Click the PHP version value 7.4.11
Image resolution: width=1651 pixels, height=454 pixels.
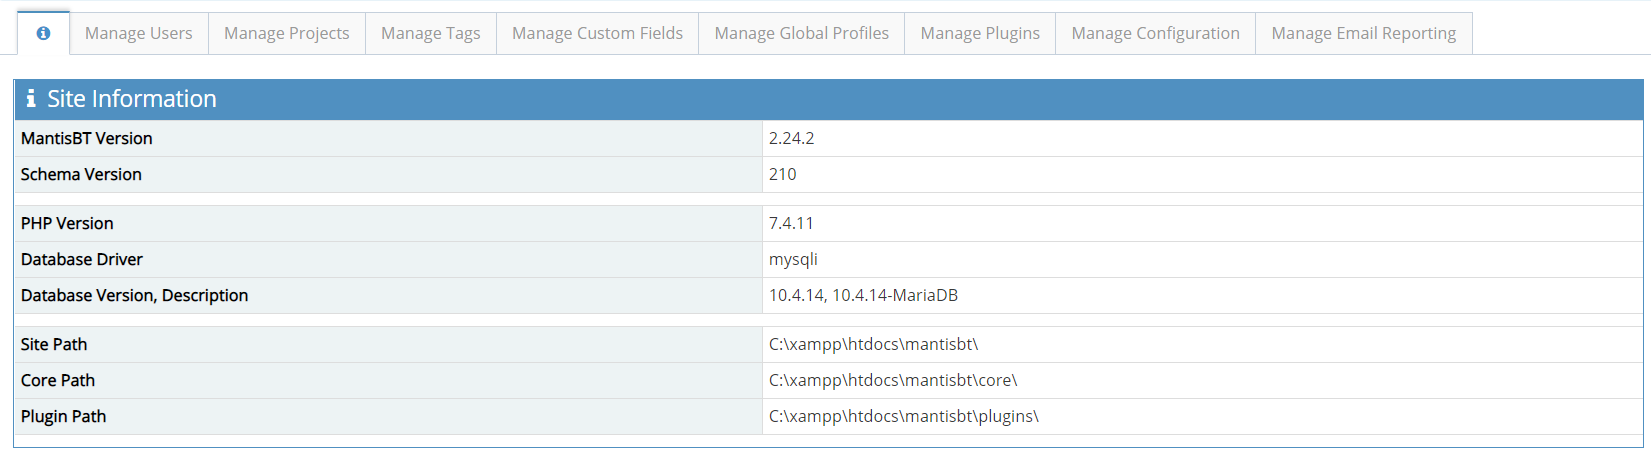coord(790,223)
